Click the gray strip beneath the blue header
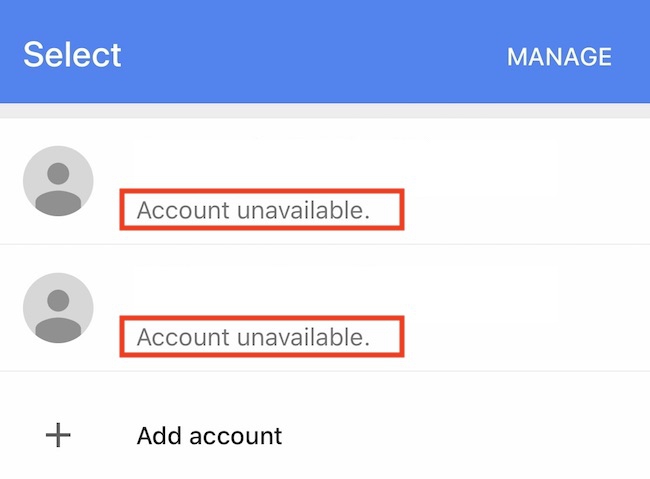Viewport: 650px width, 479px height. (x=325, y=111)
